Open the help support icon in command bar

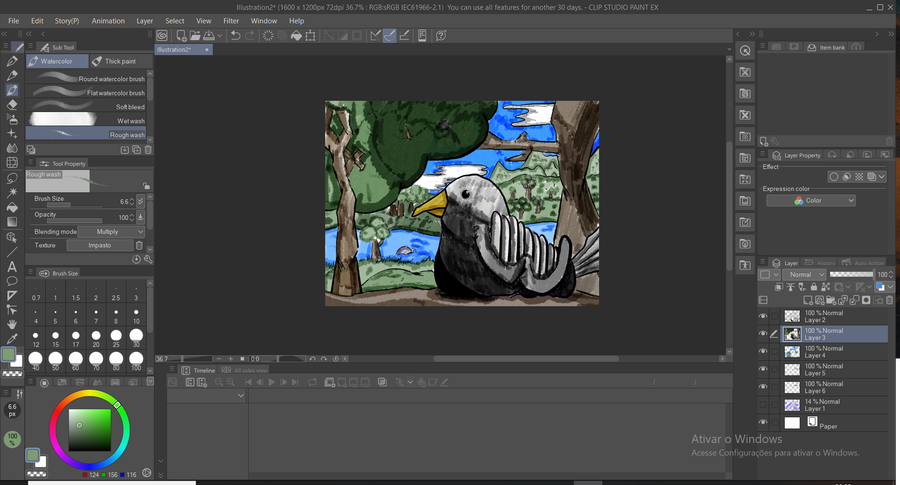point(441,36)
